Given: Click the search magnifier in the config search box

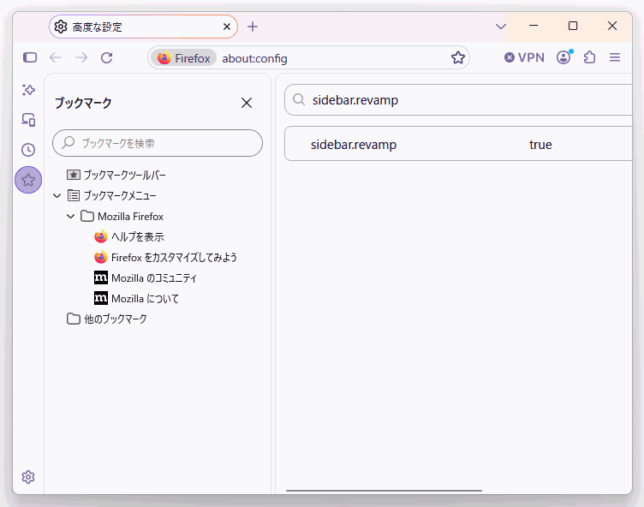Looking at the screenshot, I should (x=299, y=99).
